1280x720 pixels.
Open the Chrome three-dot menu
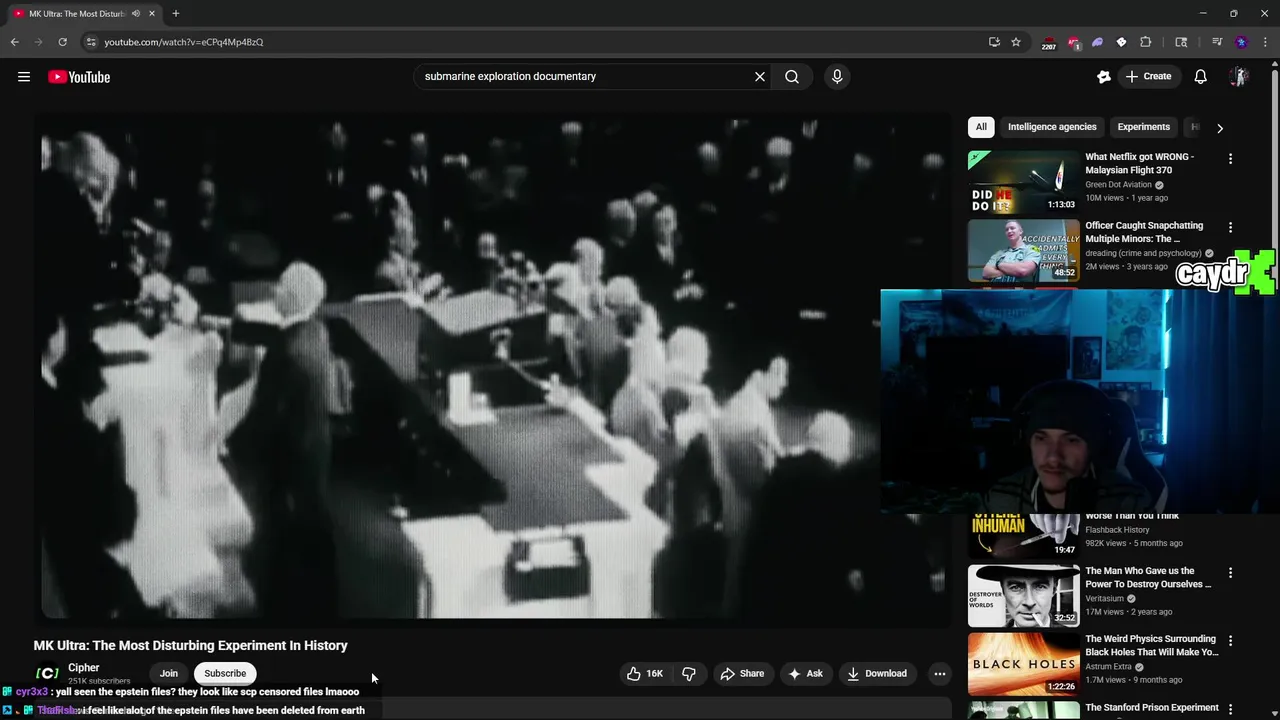[1265, 42]
